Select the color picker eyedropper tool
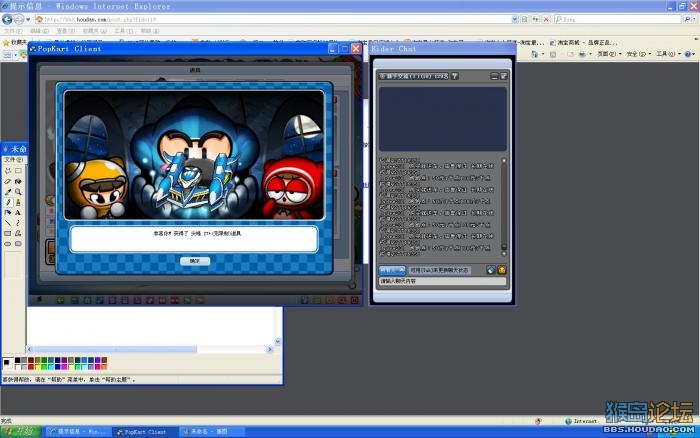 coord(8,192)
